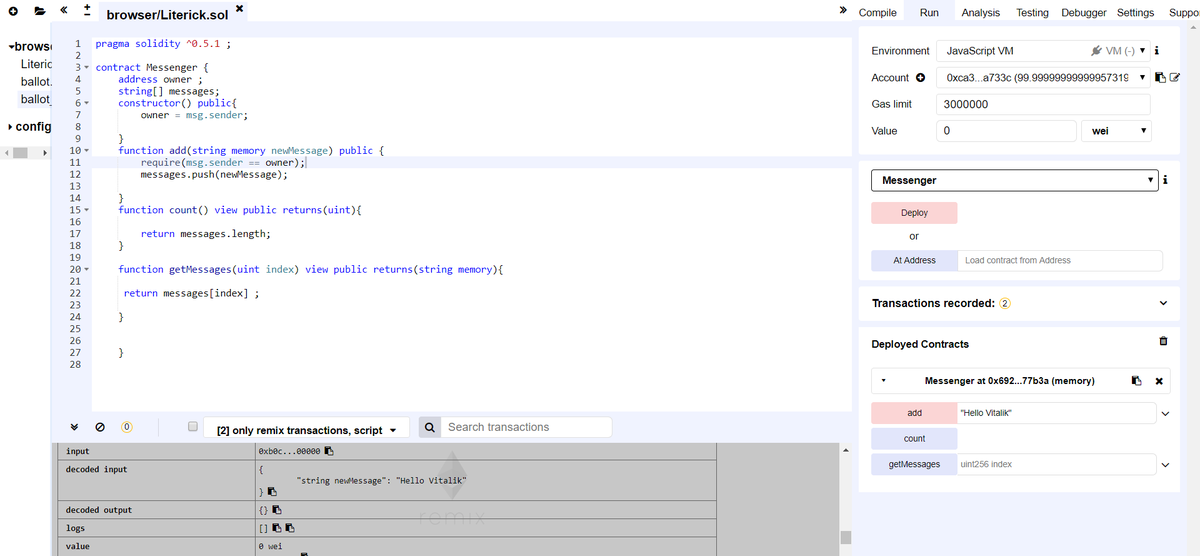Hide right panel with double-arrow icon
Screen dimensions: 1200x556
(x=844, y=11)
